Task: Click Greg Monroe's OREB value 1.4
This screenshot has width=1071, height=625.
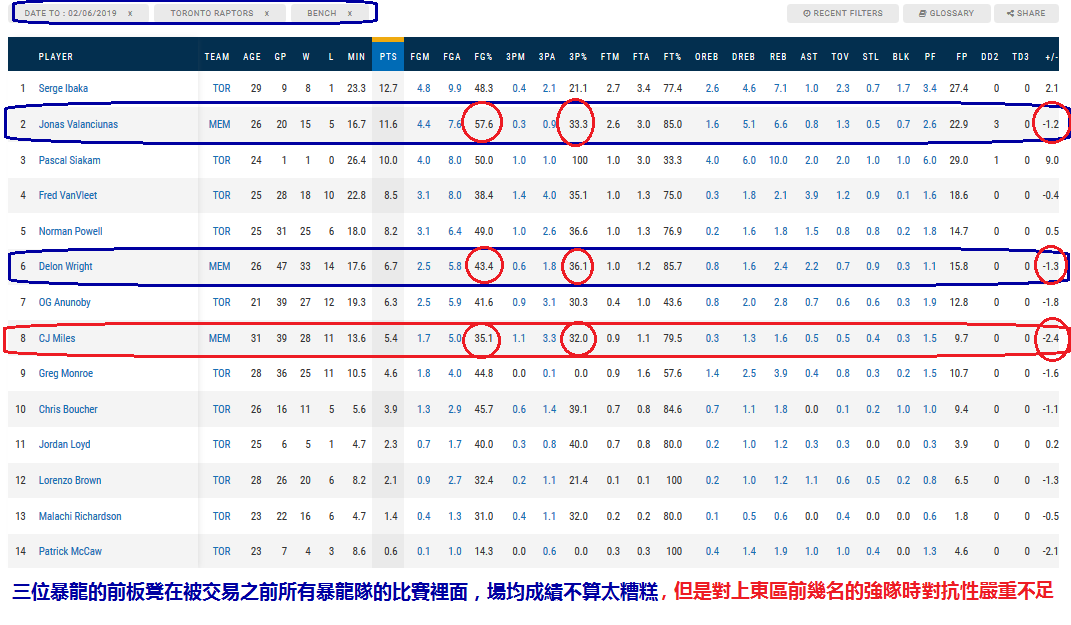Action: pos(712,374)
